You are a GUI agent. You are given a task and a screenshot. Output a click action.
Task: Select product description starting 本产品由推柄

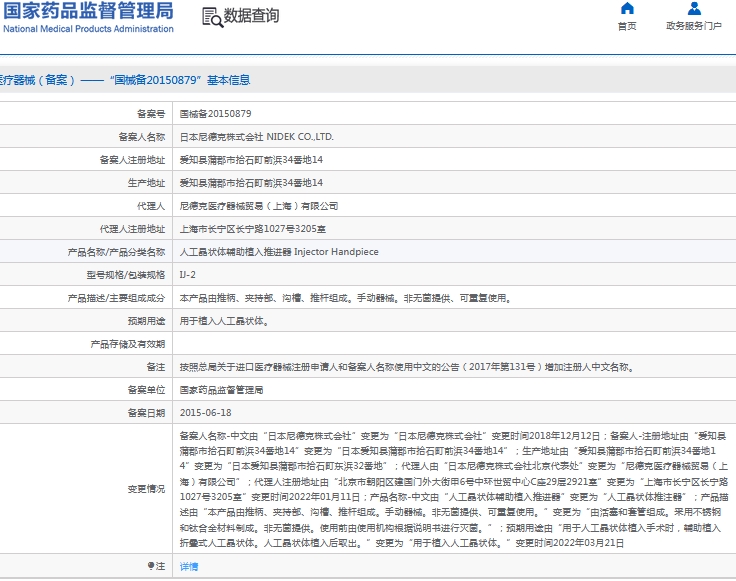345,298
